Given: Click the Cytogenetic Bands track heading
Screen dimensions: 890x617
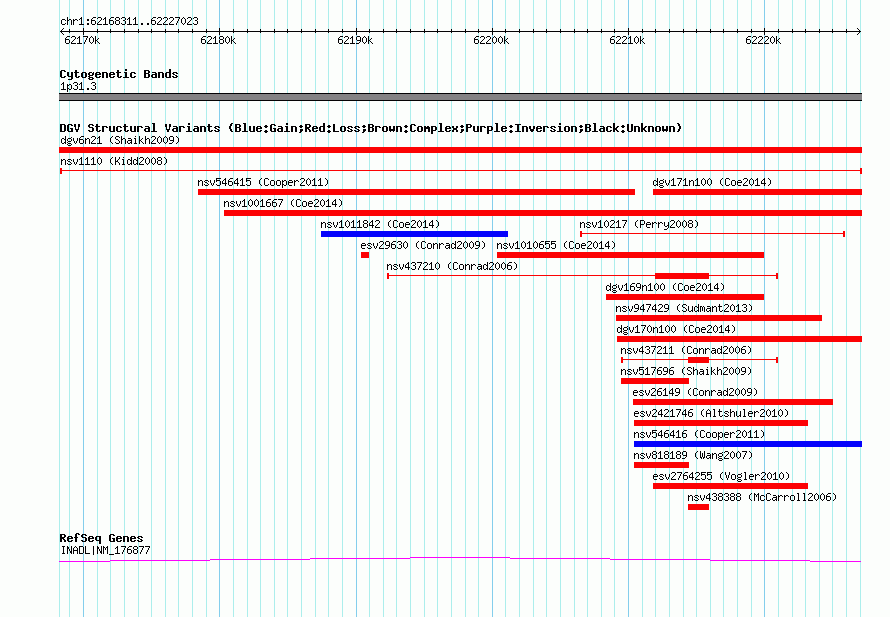Looking at the screenshot, I should (119, 74).
